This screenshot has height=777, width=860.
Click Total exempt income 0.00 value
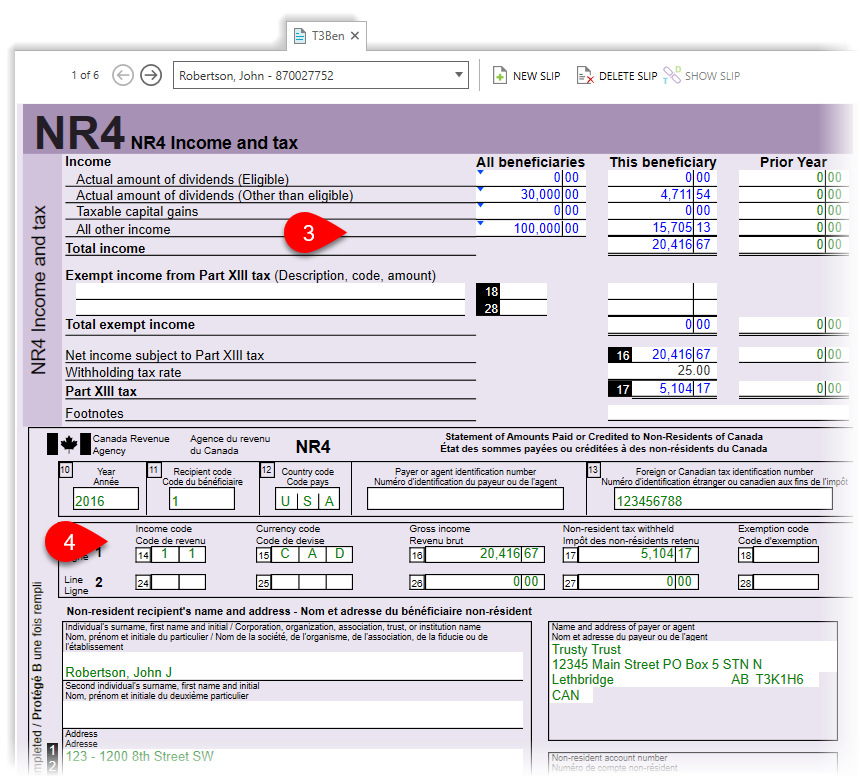point(662,325)
